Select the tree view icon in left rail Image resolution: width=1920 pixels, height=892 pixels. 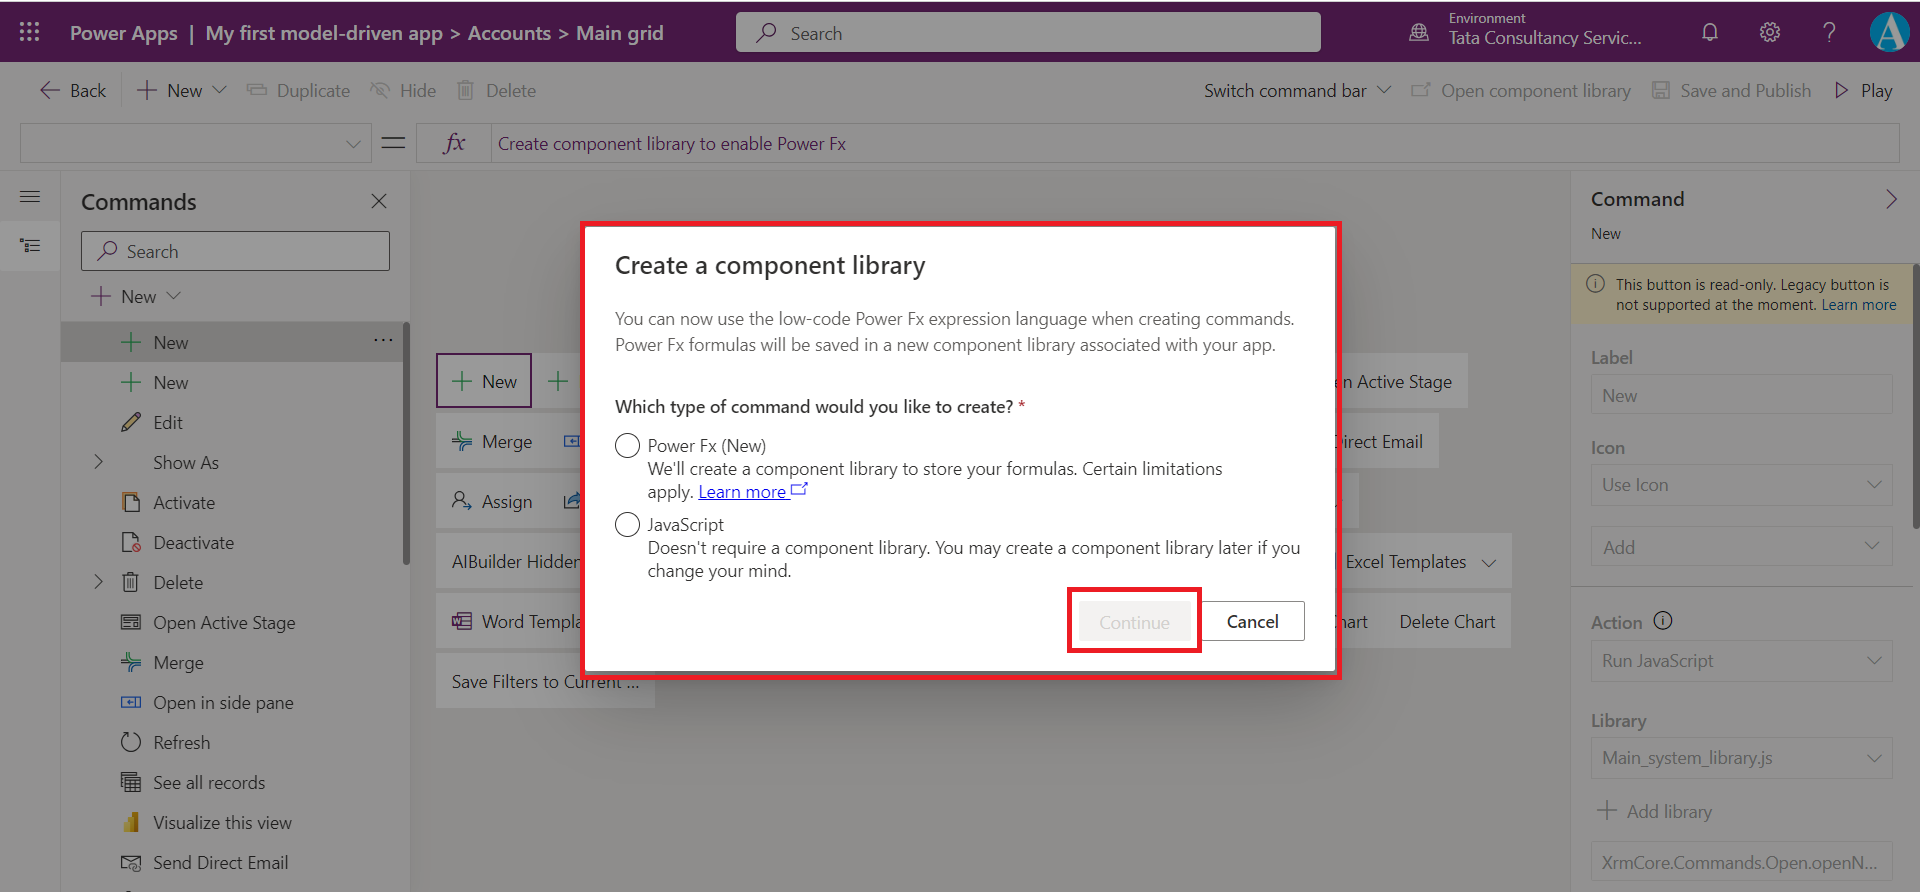[x=30, y=245]
